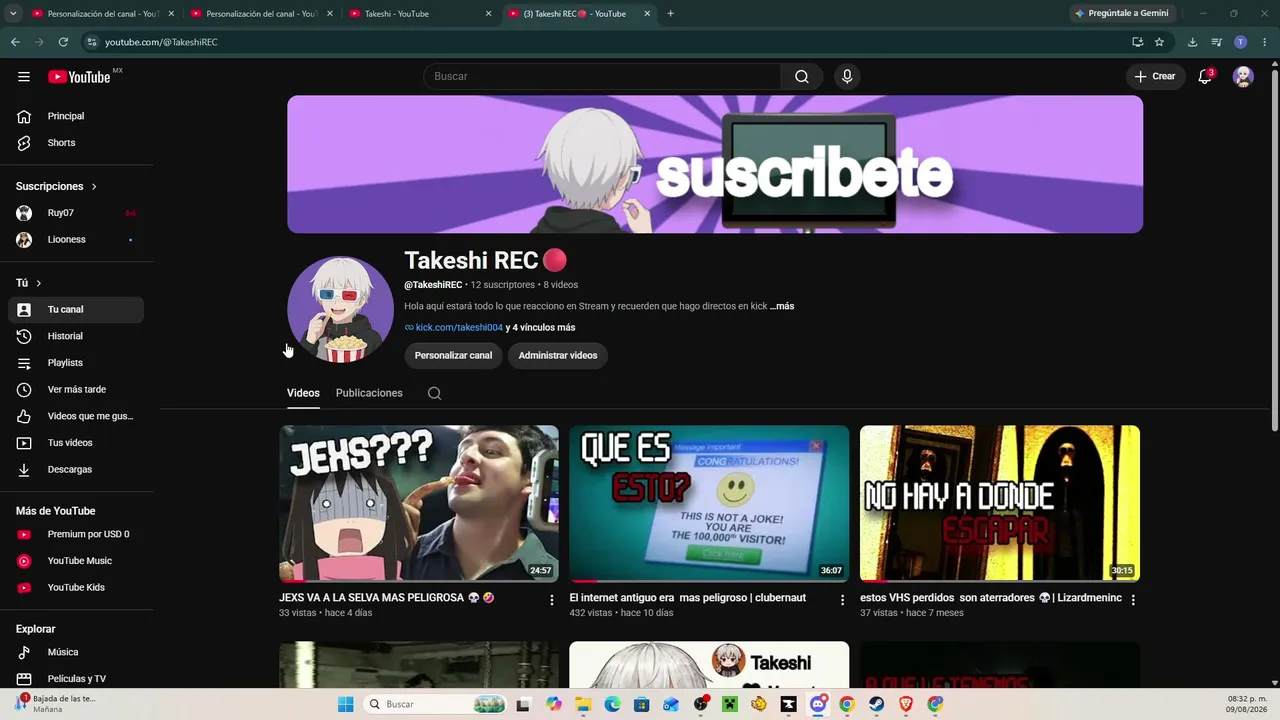
Task: Open Películas y TV in Explorar
Action: tap(76, 679)
